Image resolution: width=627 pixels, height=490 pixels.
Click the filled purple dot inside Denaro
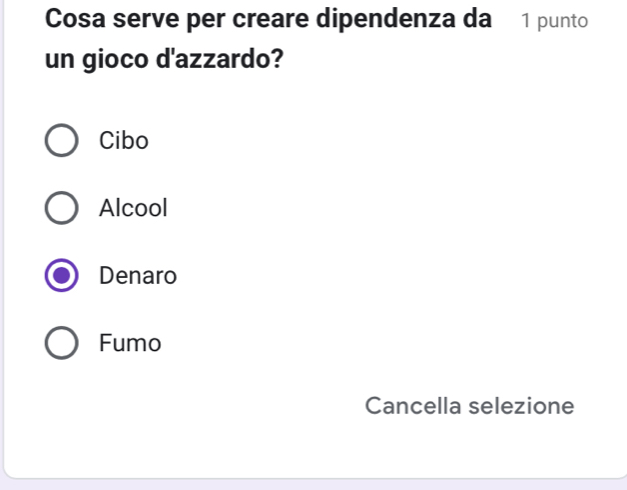(62, 276)
